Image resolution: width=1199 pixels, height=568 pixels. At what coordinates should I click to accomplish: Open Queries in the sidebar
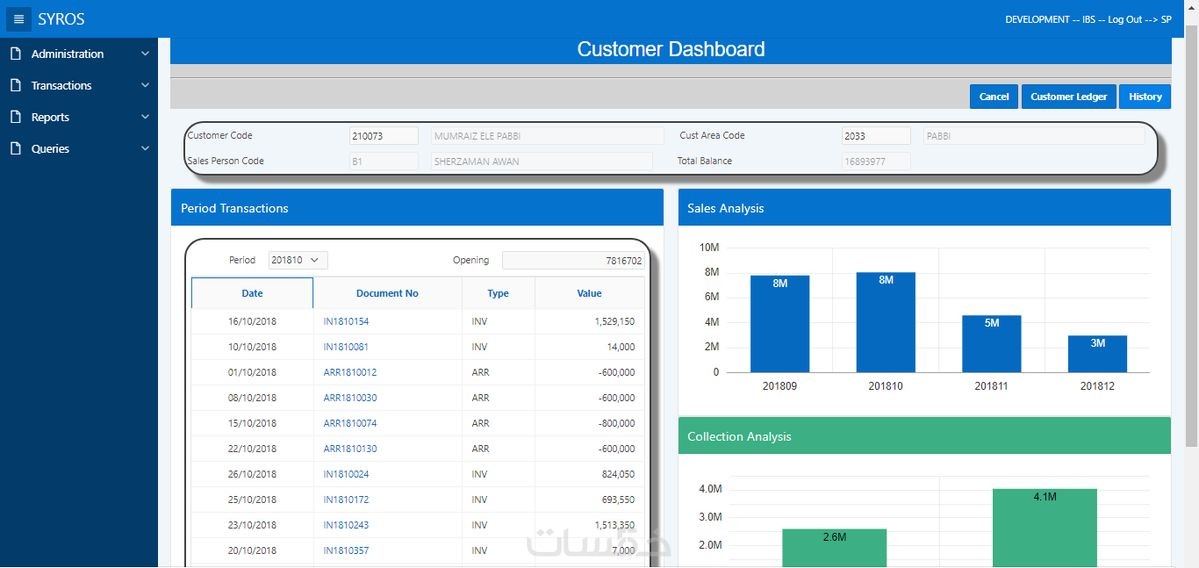tap(50, 149)
